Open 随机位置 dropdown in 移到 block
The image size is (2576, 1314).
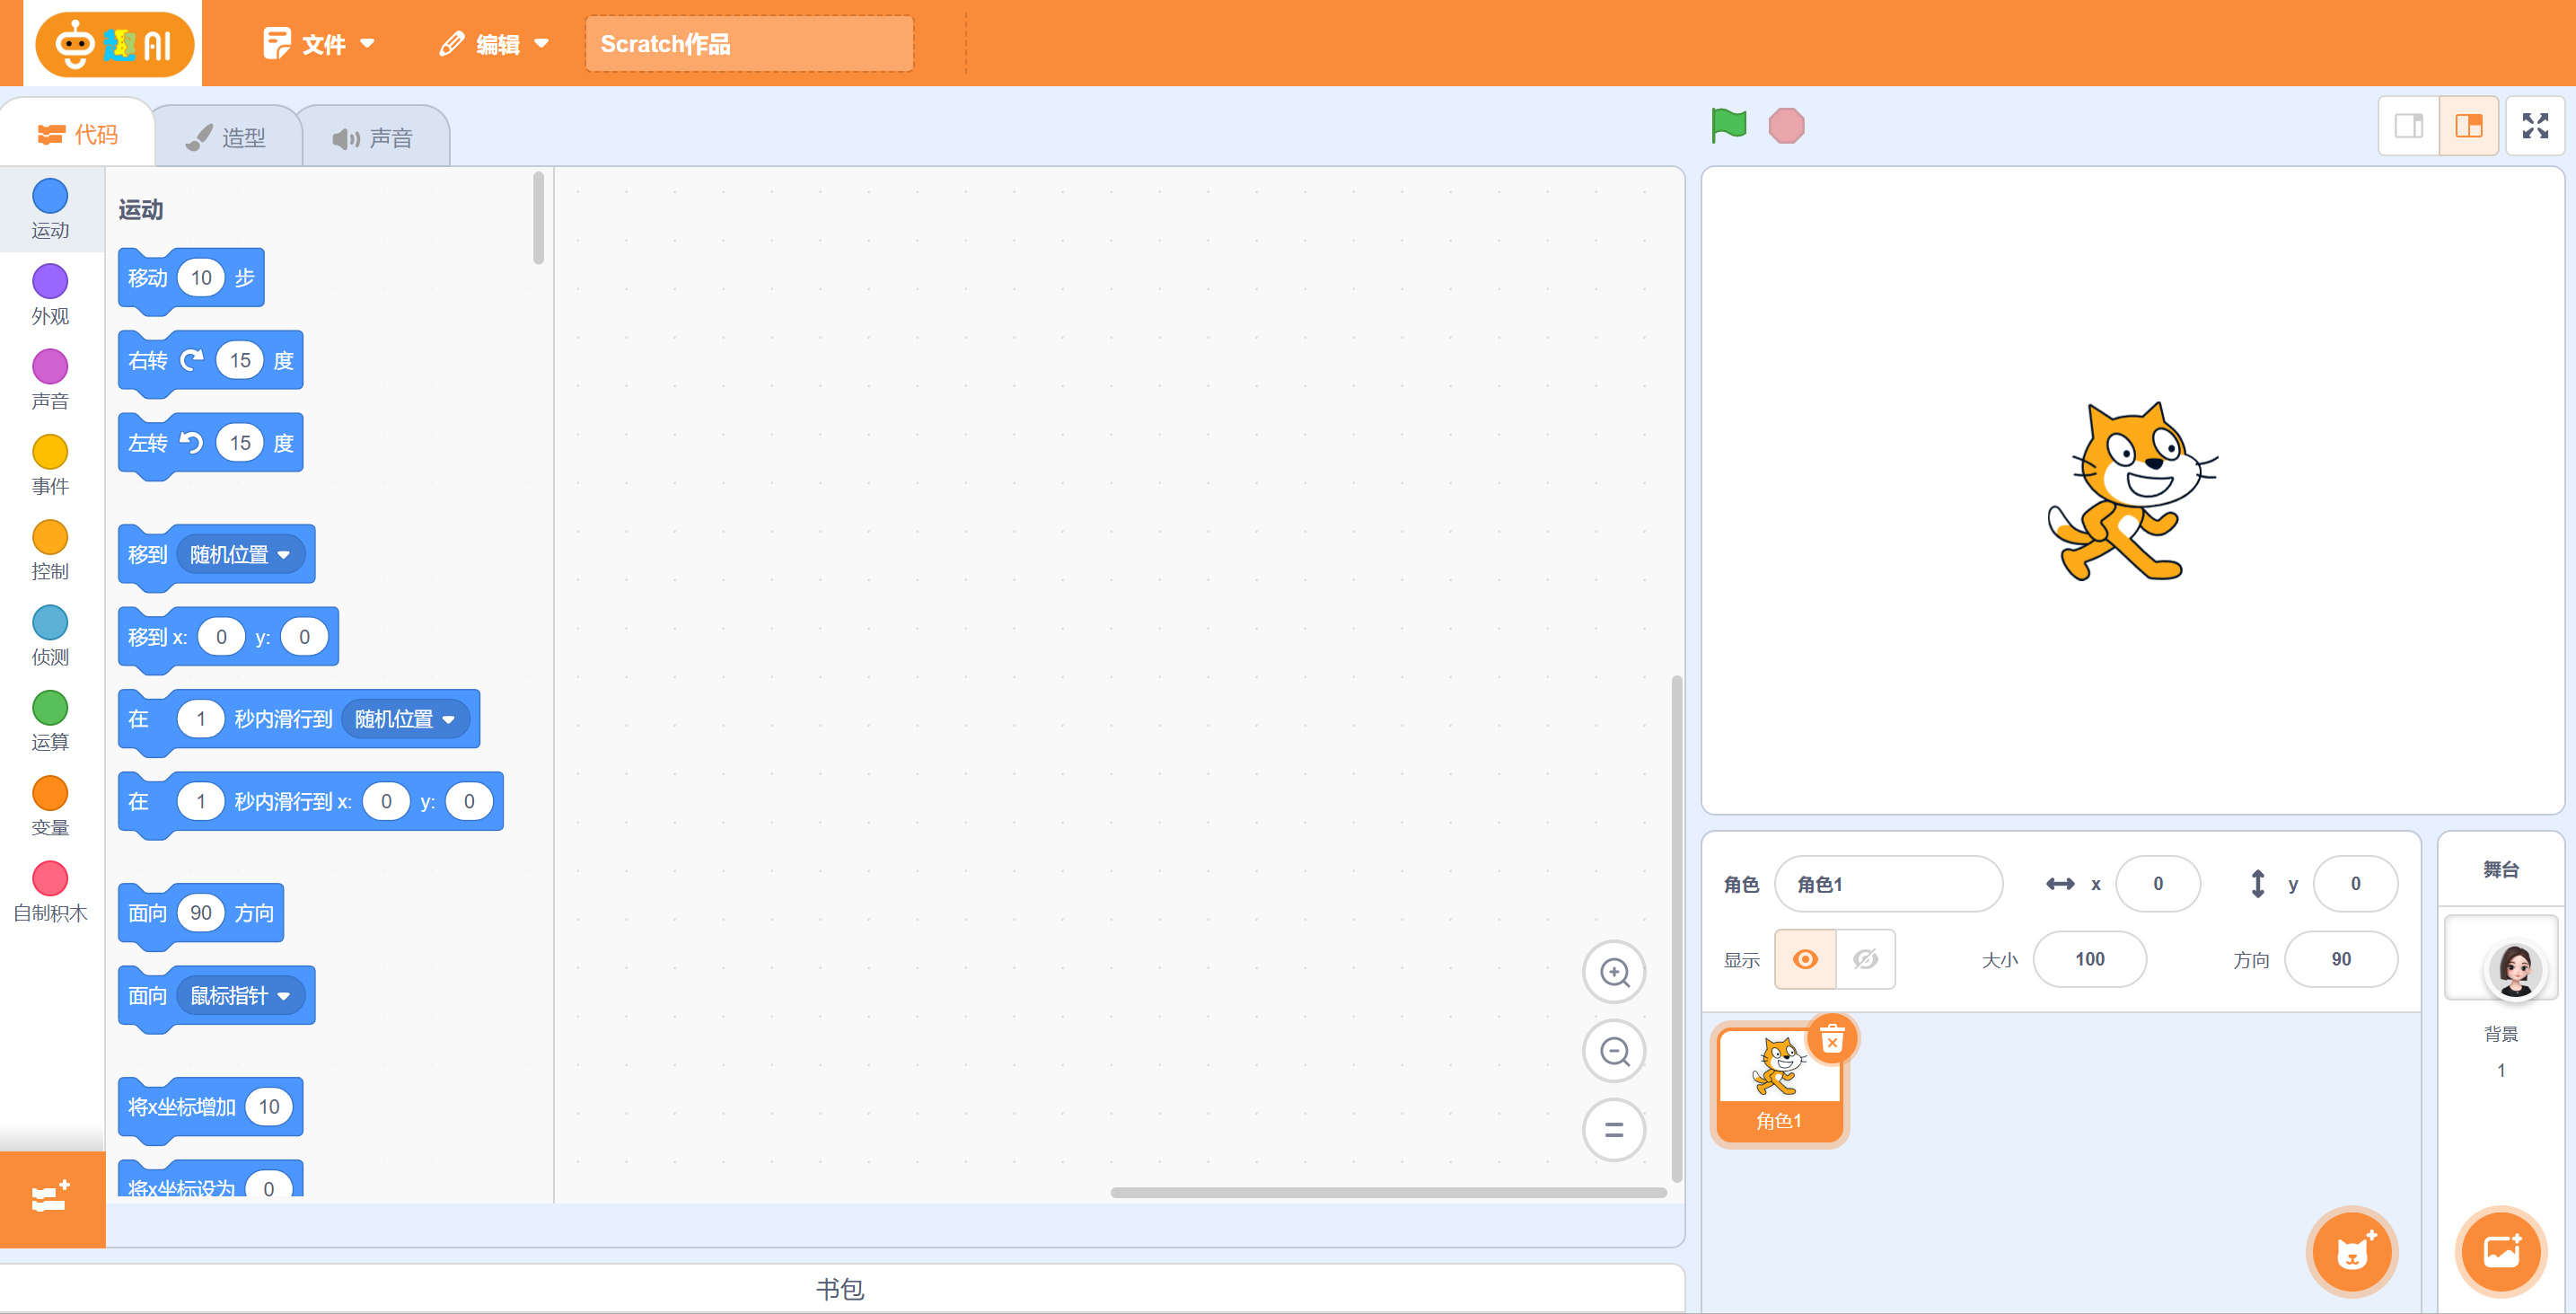[x=240, y=554]
